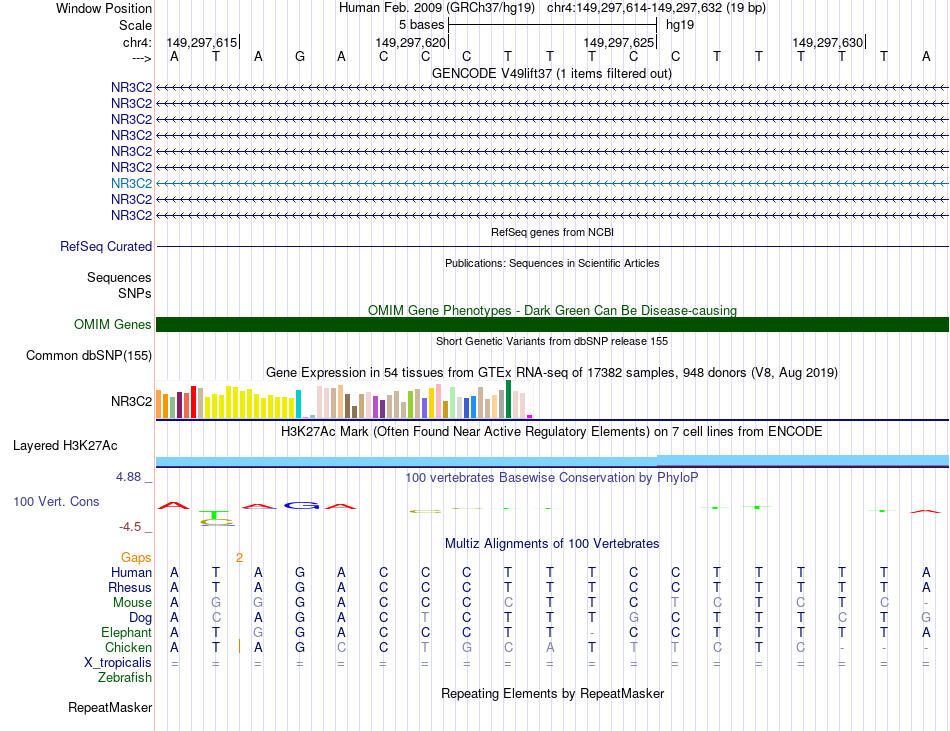Image resolution: width=950 pixels, height=731 pixels.
Task: Click the H3K27Ac Mark track title
Action: tap(552, 431)
